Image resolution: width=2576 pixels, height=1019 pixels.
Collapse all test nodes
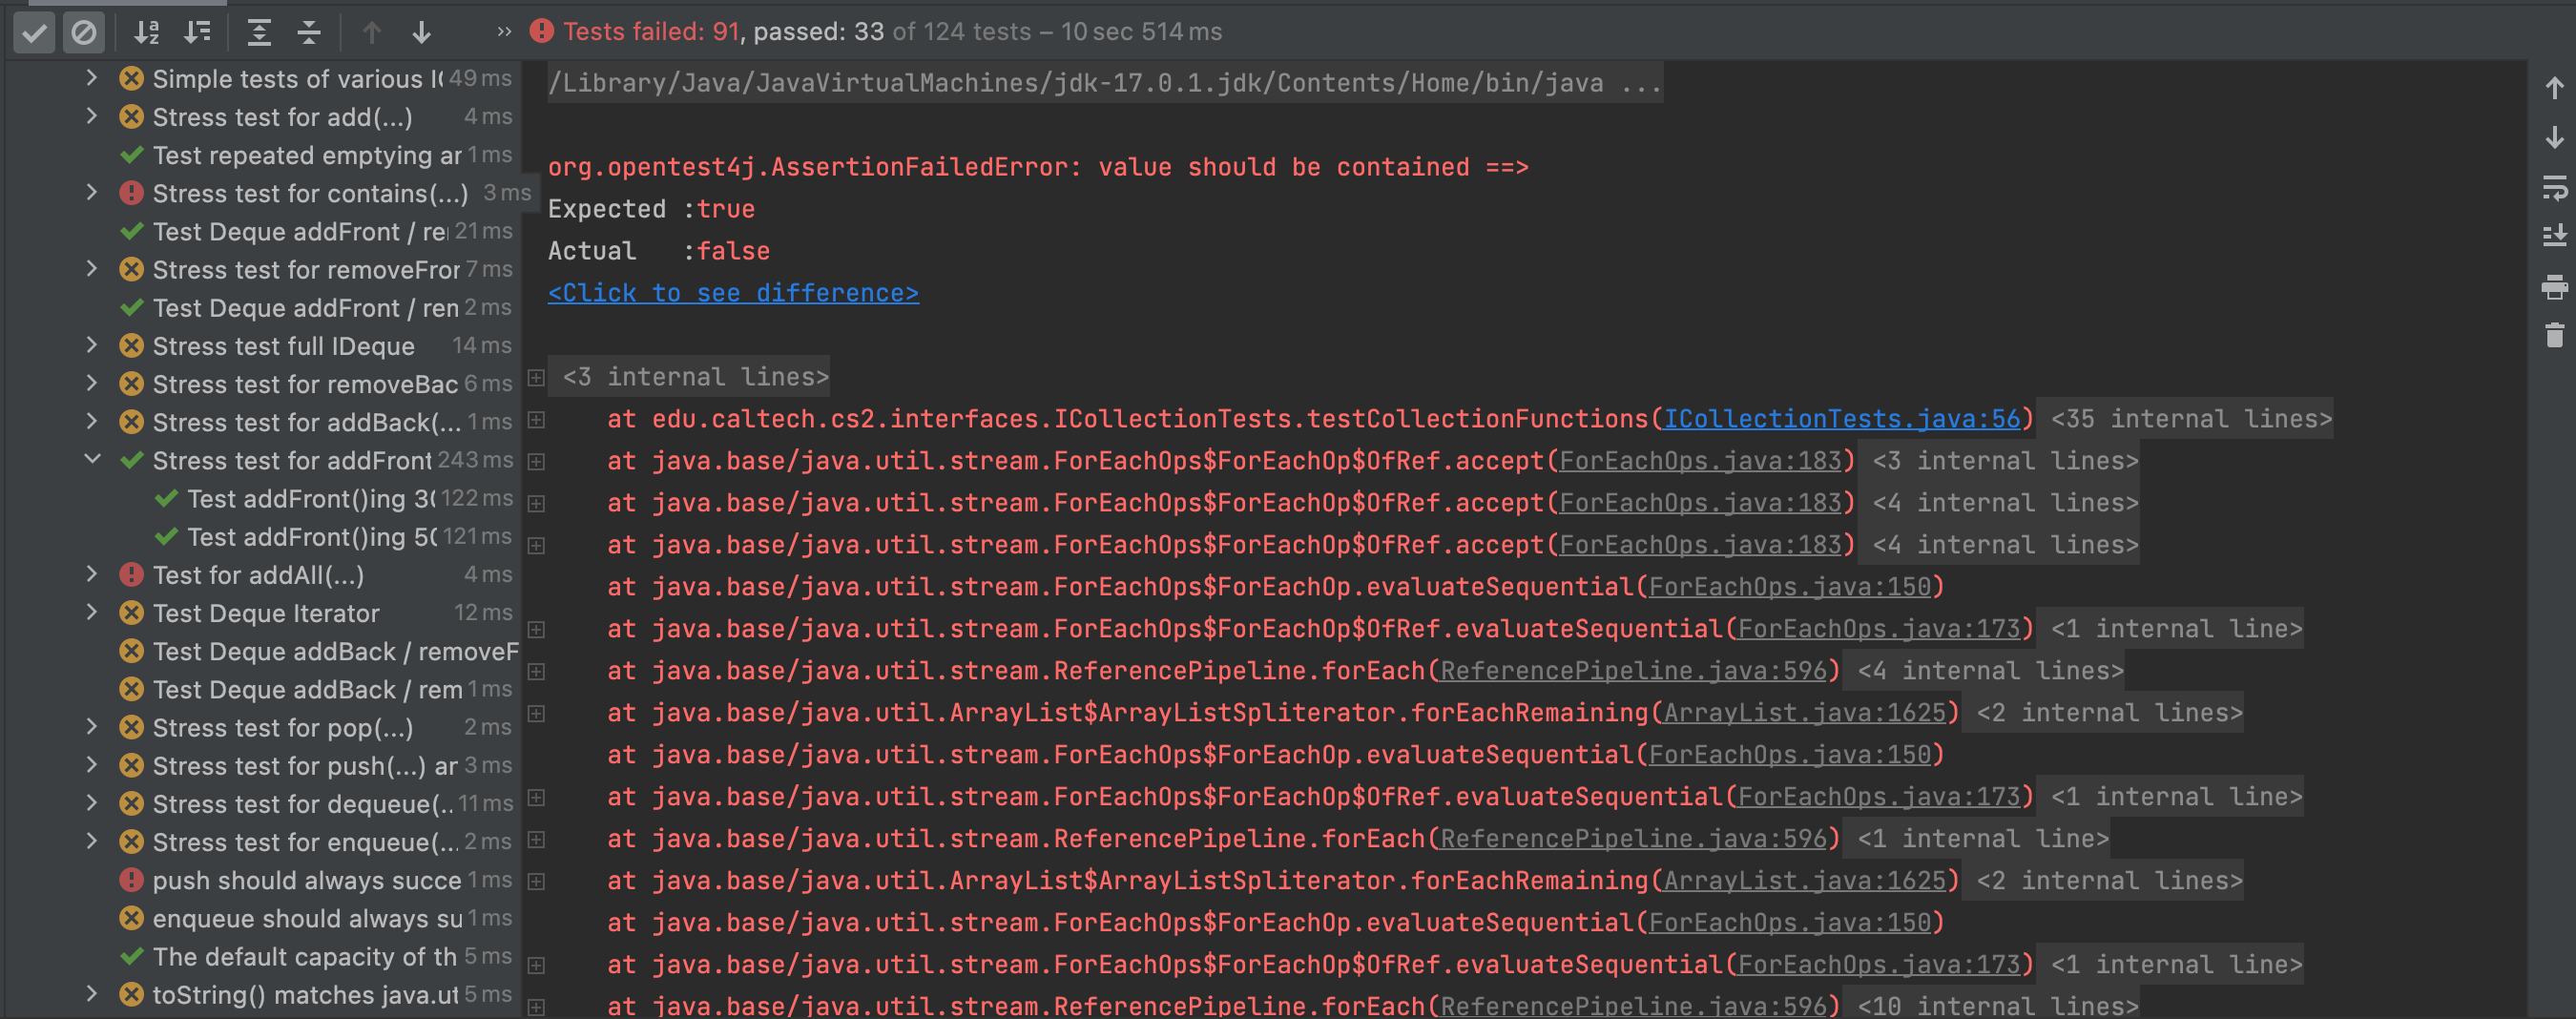(x=309, y=33)
